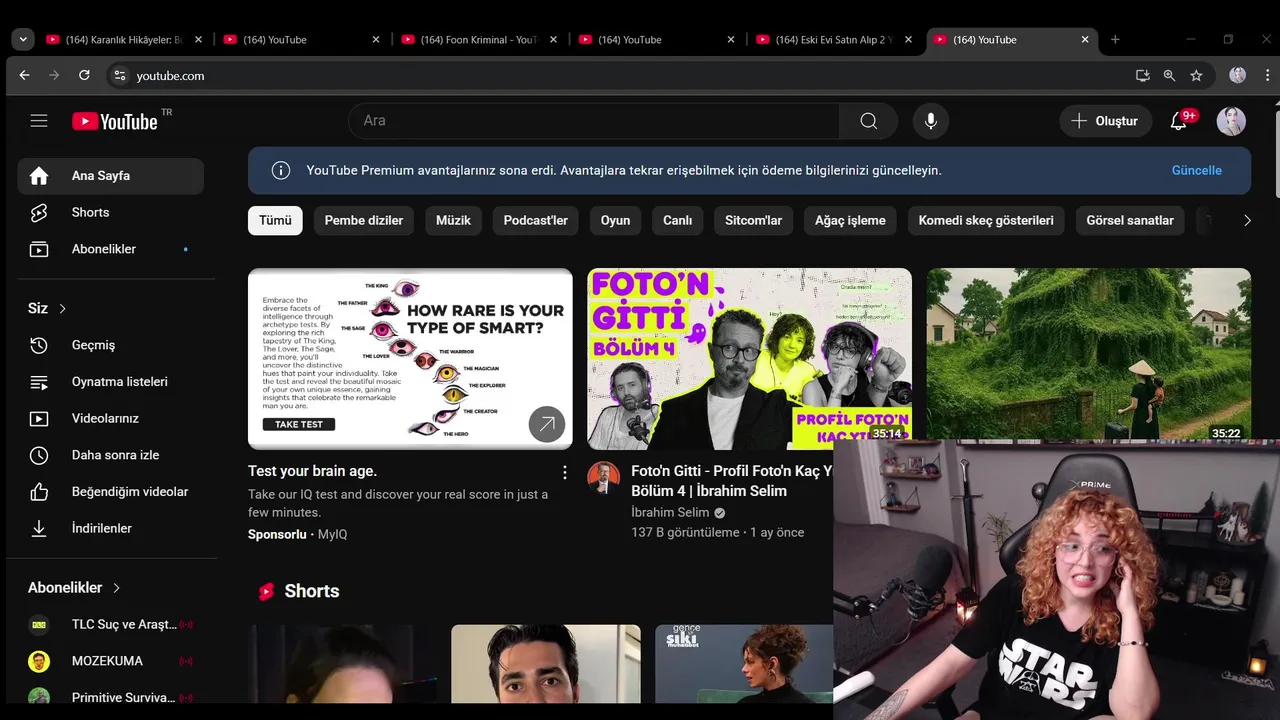Screen dimensions: 1280x720
Task: Select the Podcast'ler chip
Action: [535, 220]
